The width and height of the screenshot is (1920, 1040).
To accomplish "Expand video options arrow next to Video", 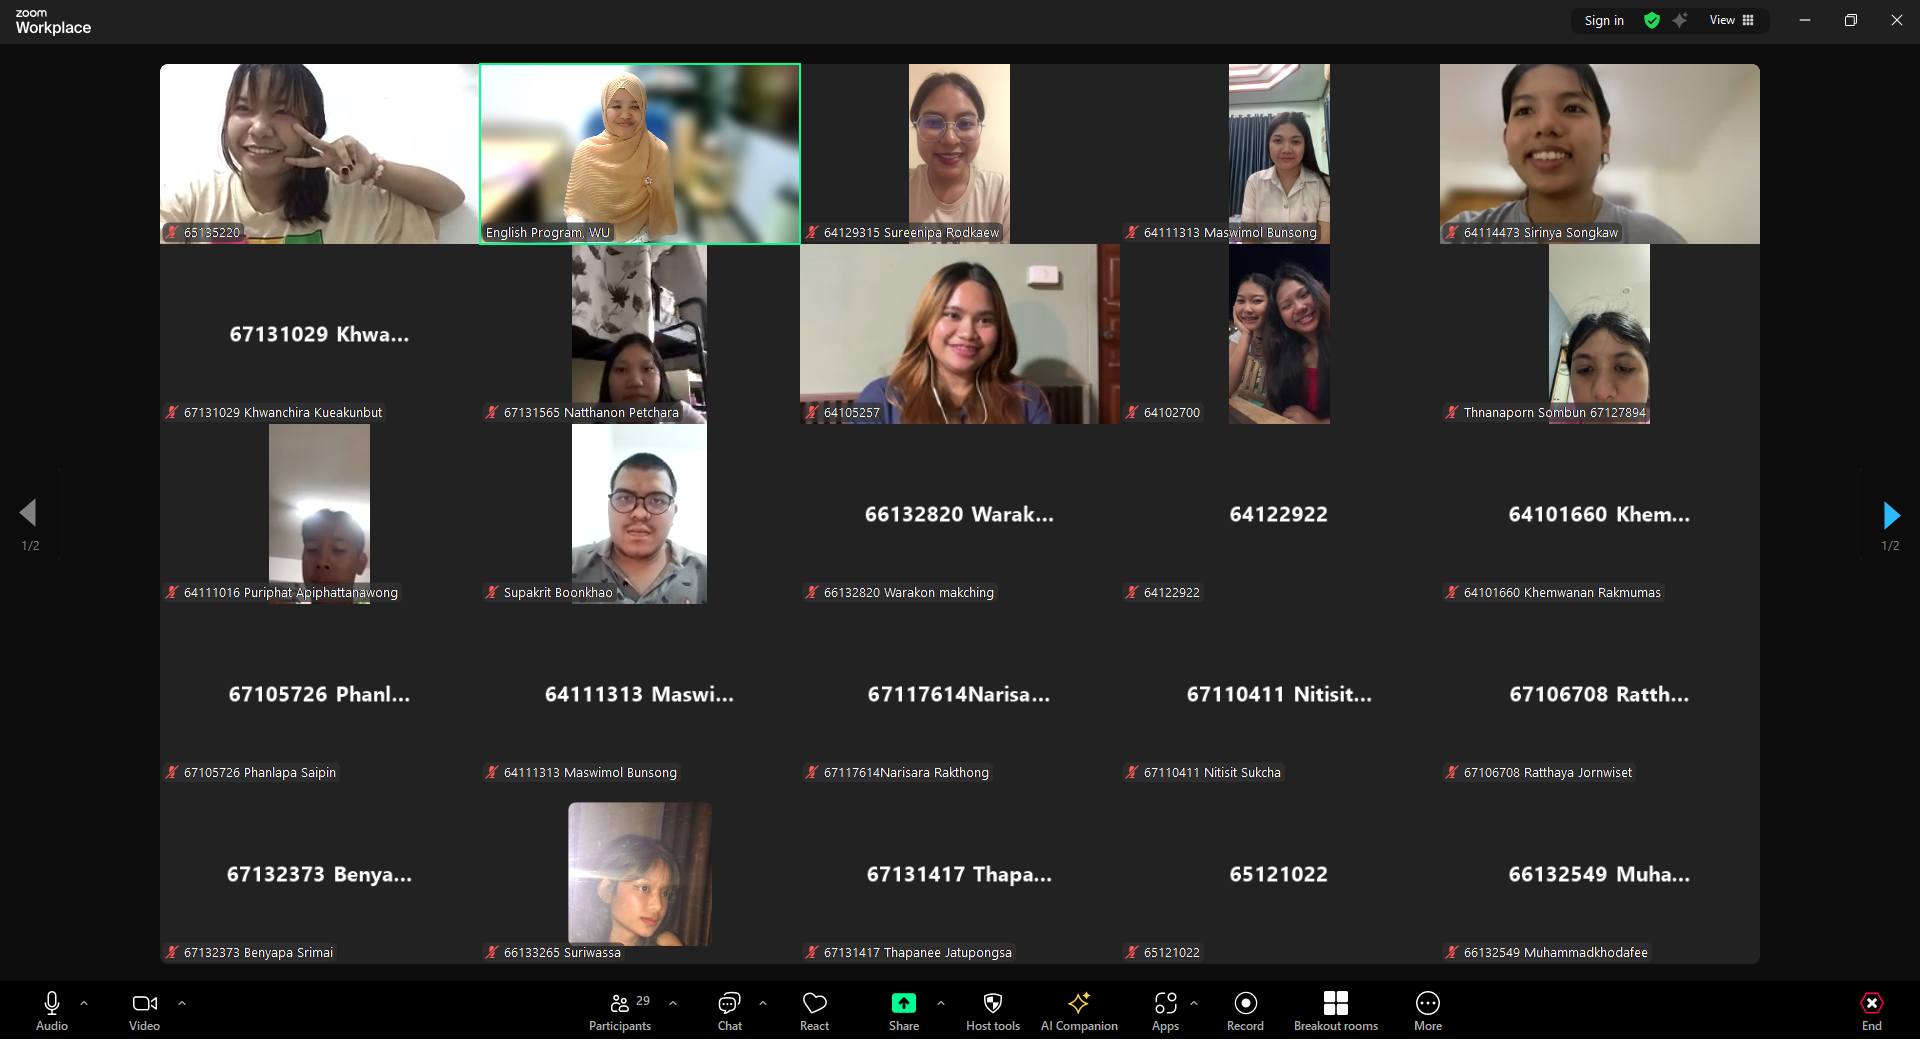I will [182, 1002].
